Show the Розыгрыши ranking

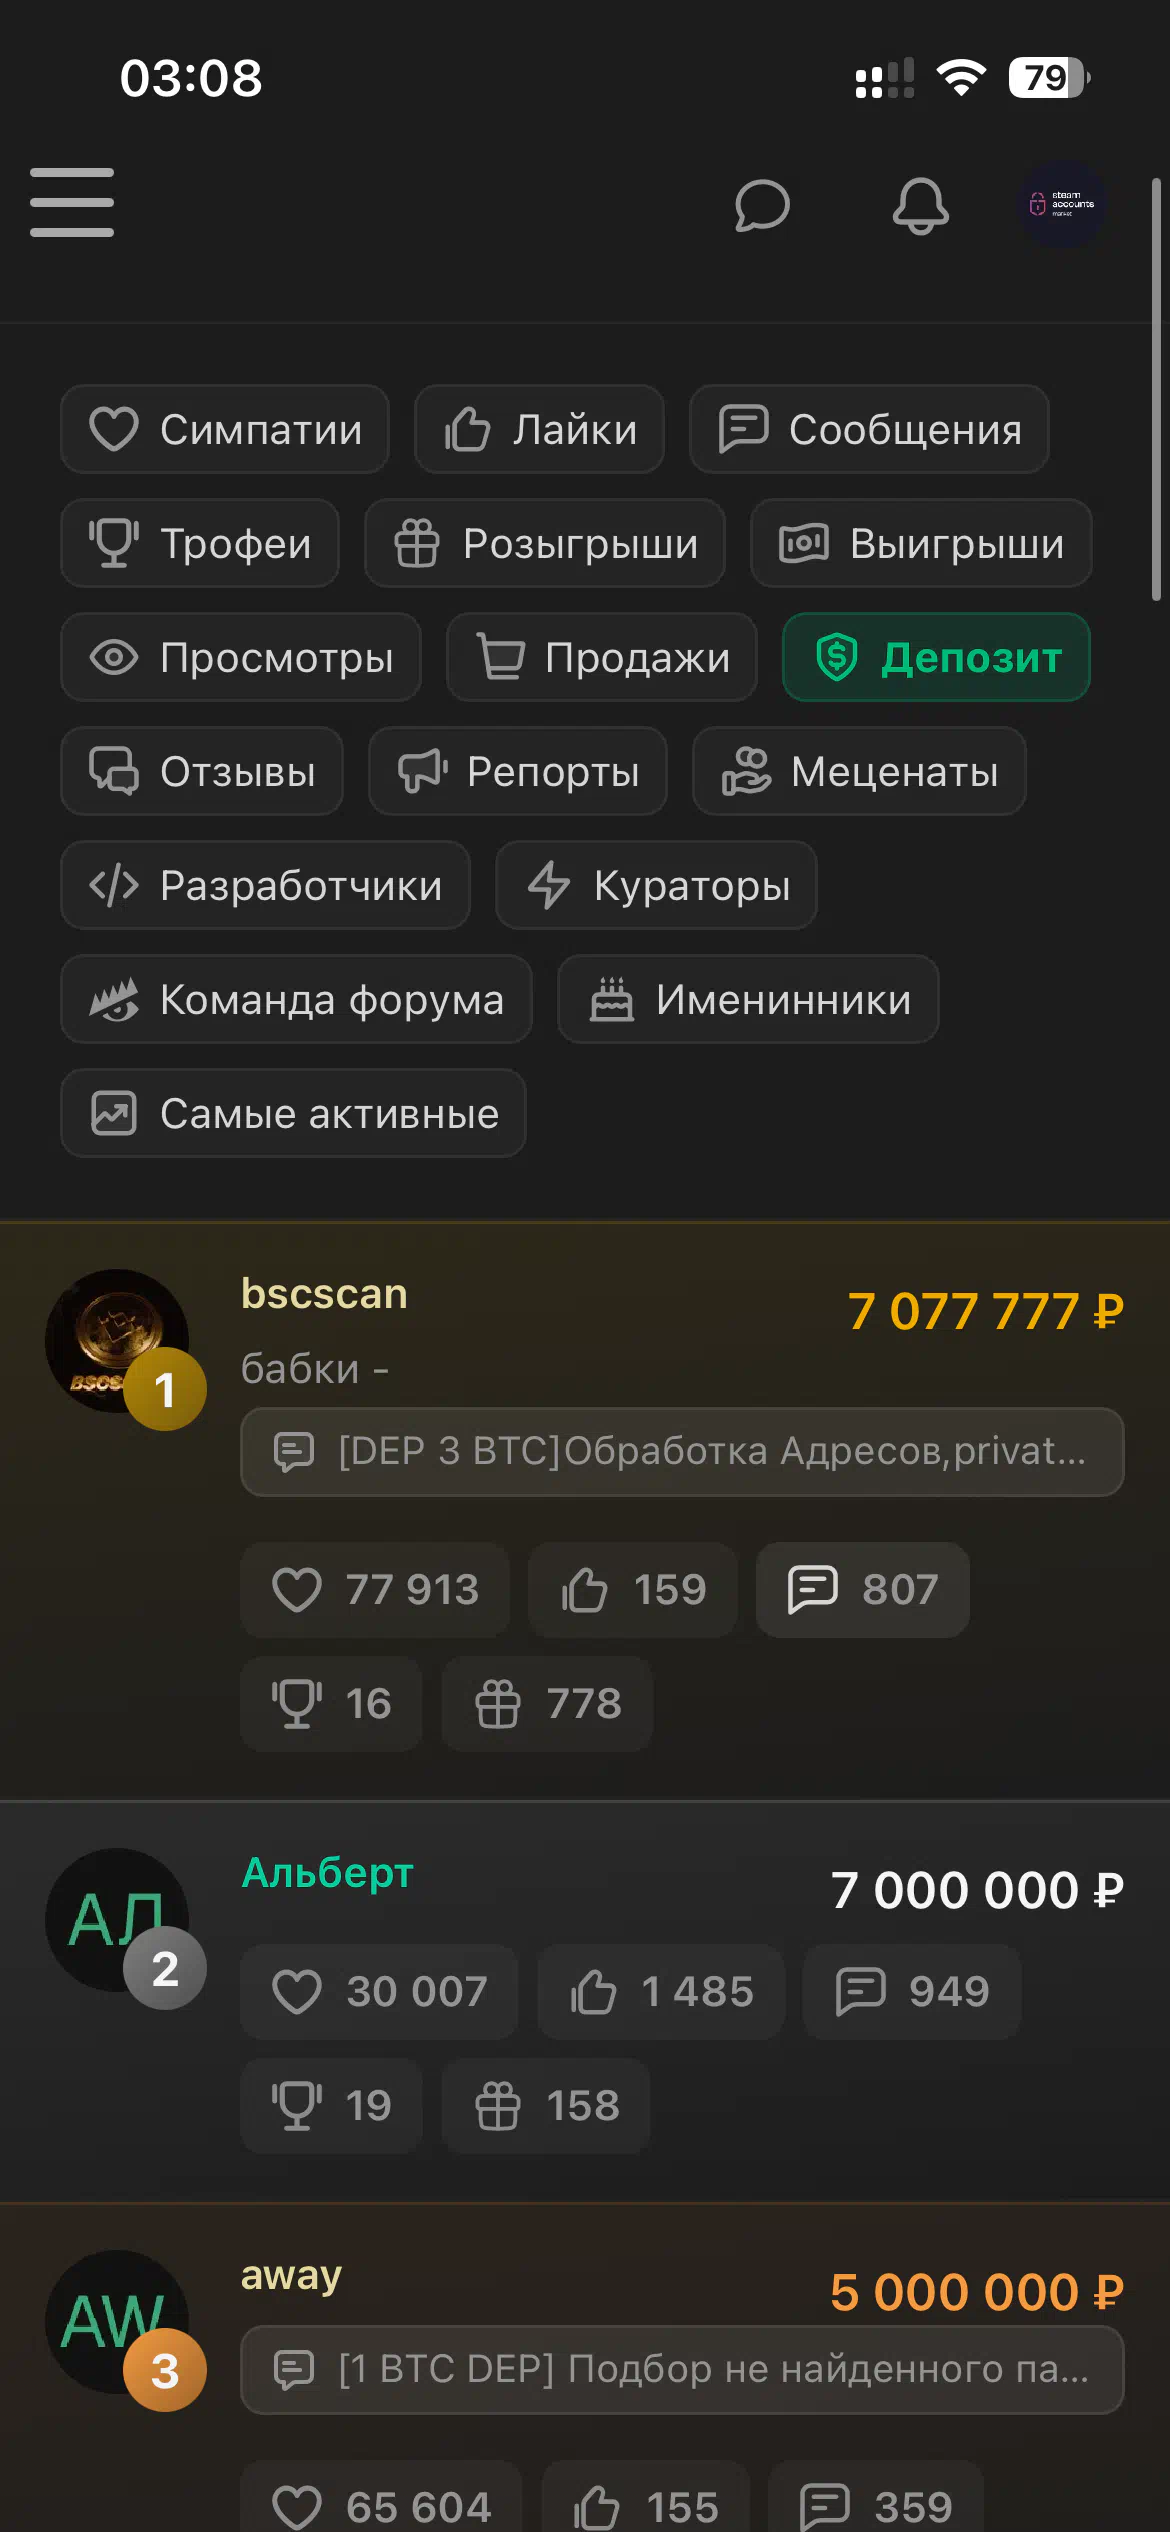tap(545, 543)
